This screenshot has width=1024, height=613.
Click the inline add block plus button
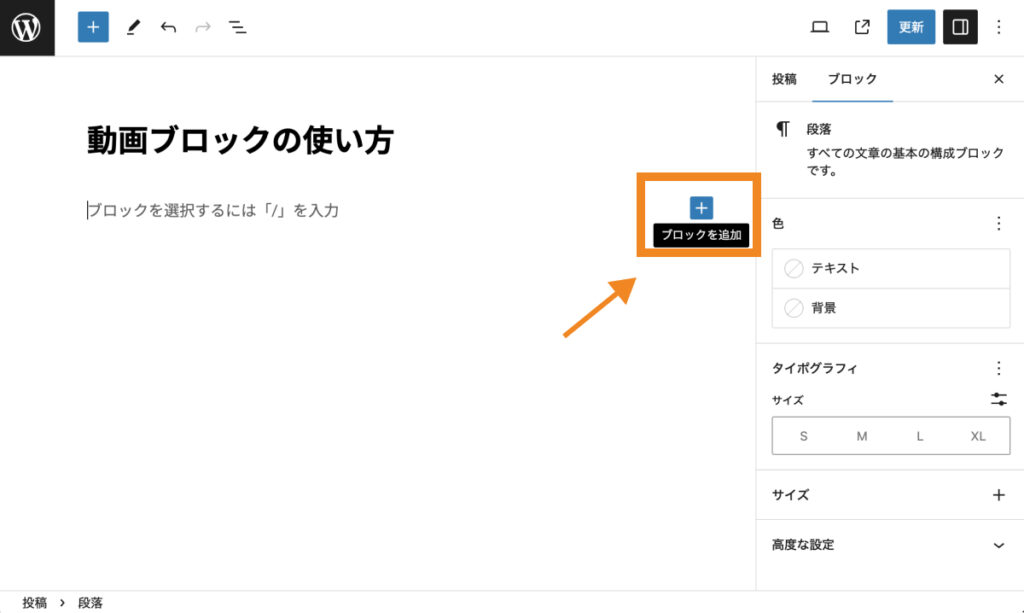[701, 208]
